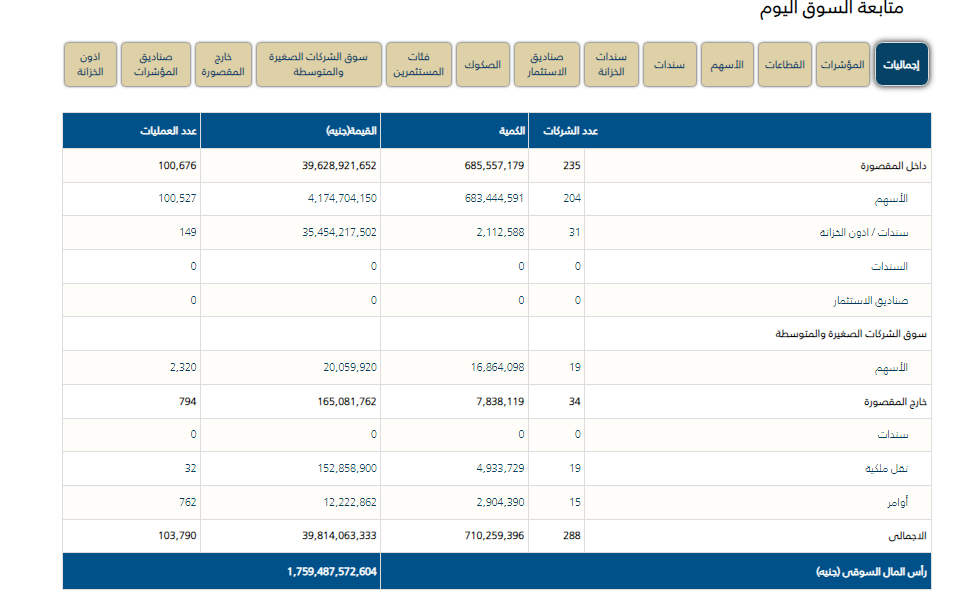Switch to خارج المقصورة tab button
The height and width of the screenshot is (608, 960).
[x=222, y=65]
